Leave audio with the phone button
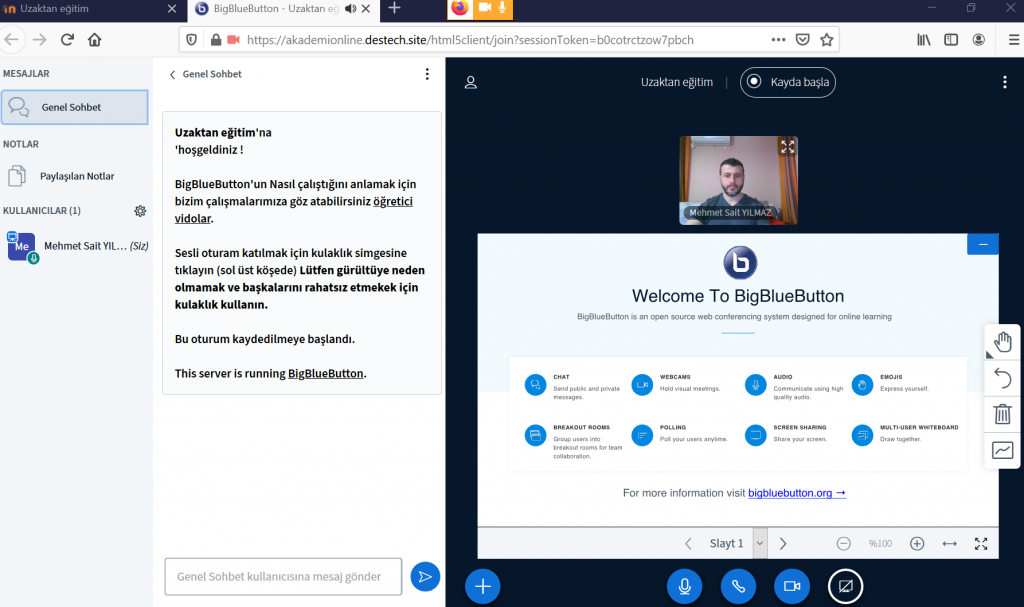1024x607 pixels. (x=738, y=586)
